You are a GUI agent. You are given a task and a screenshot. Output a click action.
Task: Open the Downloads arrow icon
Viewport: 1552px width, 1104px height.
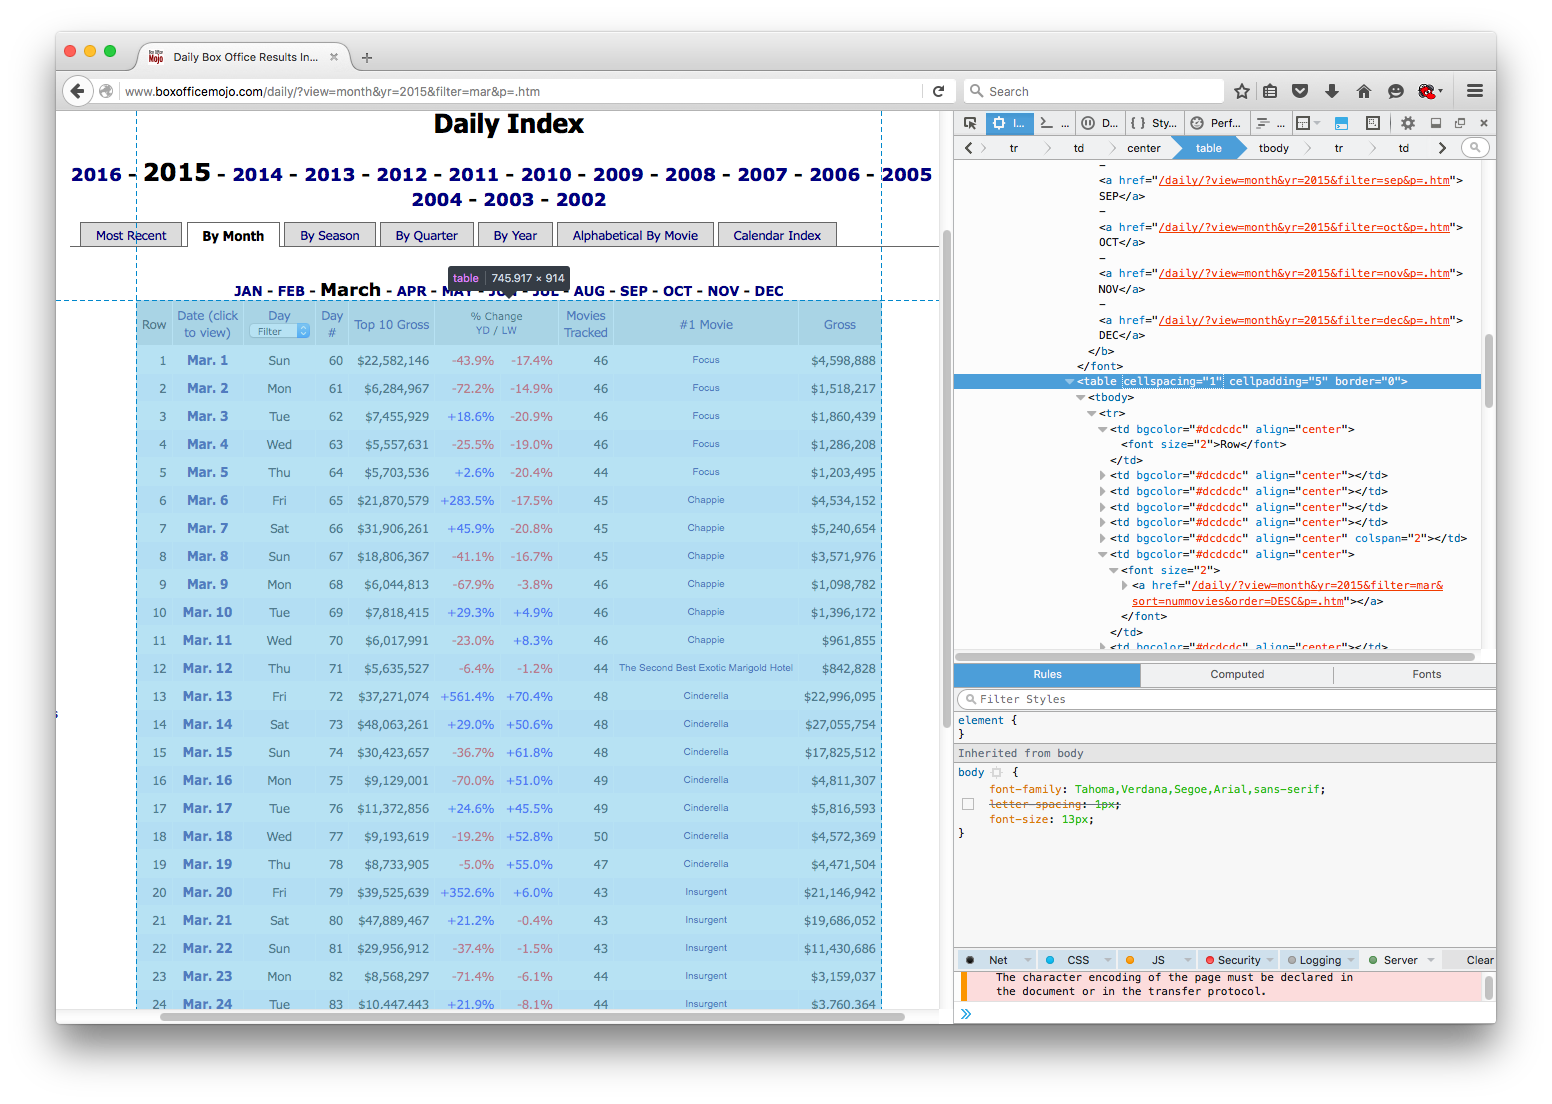tap(1332, 91)
